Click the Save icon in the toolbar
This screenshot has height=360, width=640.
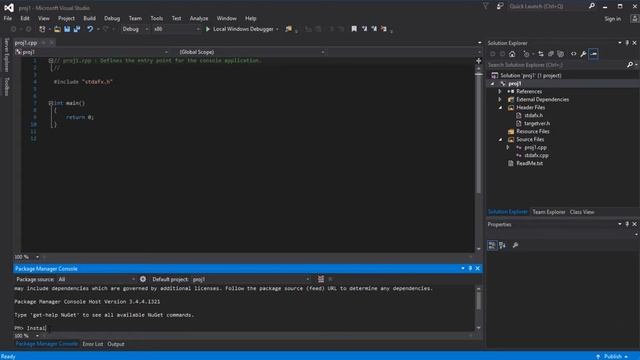click(67, 29)
